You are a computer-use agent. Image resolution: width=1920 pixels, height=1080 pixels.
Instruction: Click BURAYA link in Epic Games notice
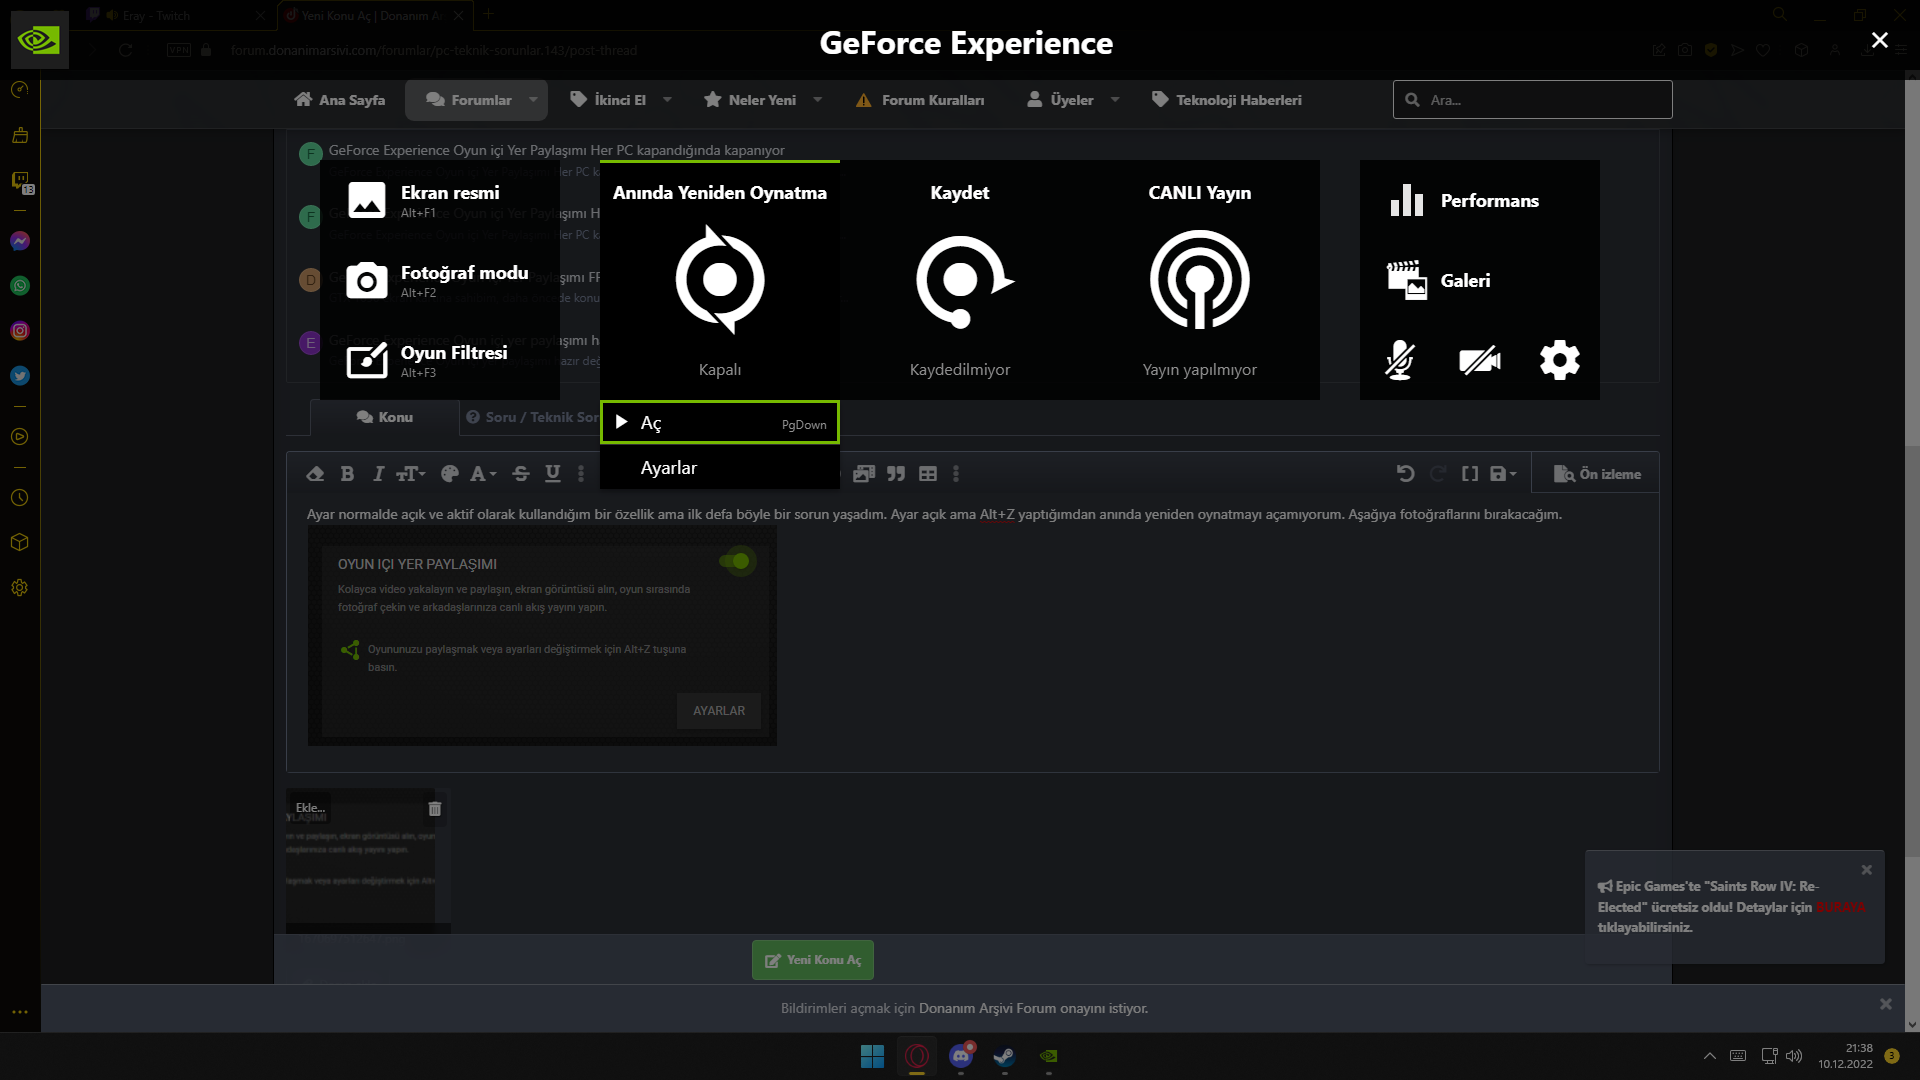pyautogui.click(x=1840, y=907)
